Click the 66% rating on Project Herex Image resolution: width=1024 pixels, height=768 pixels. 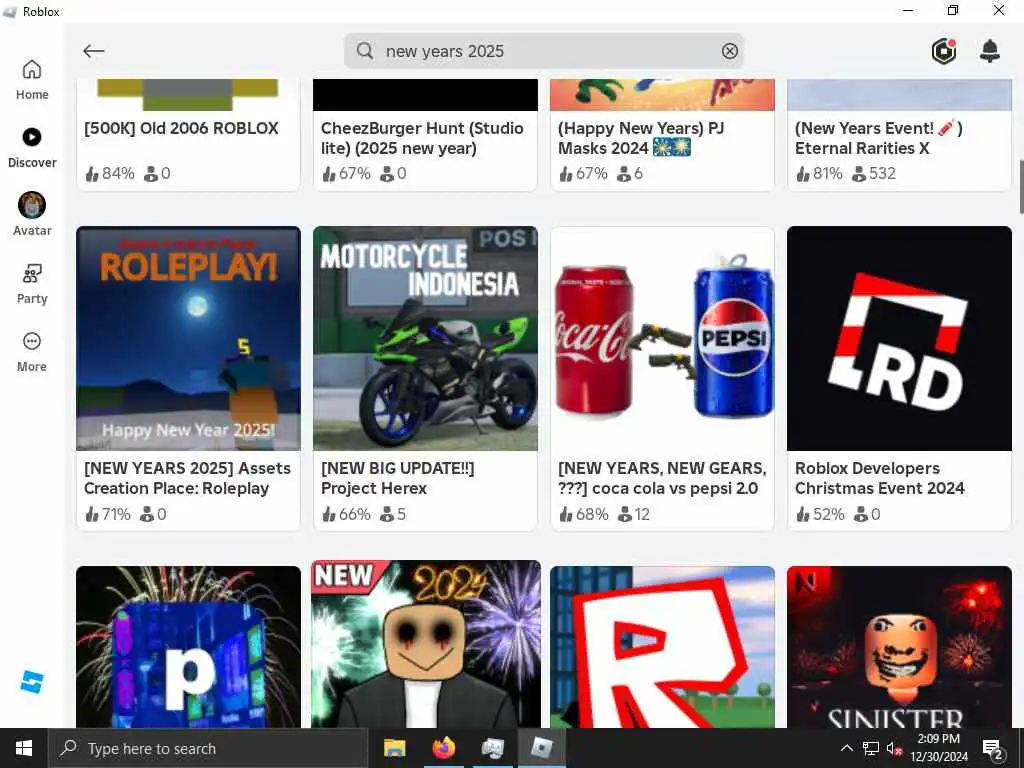346,515
